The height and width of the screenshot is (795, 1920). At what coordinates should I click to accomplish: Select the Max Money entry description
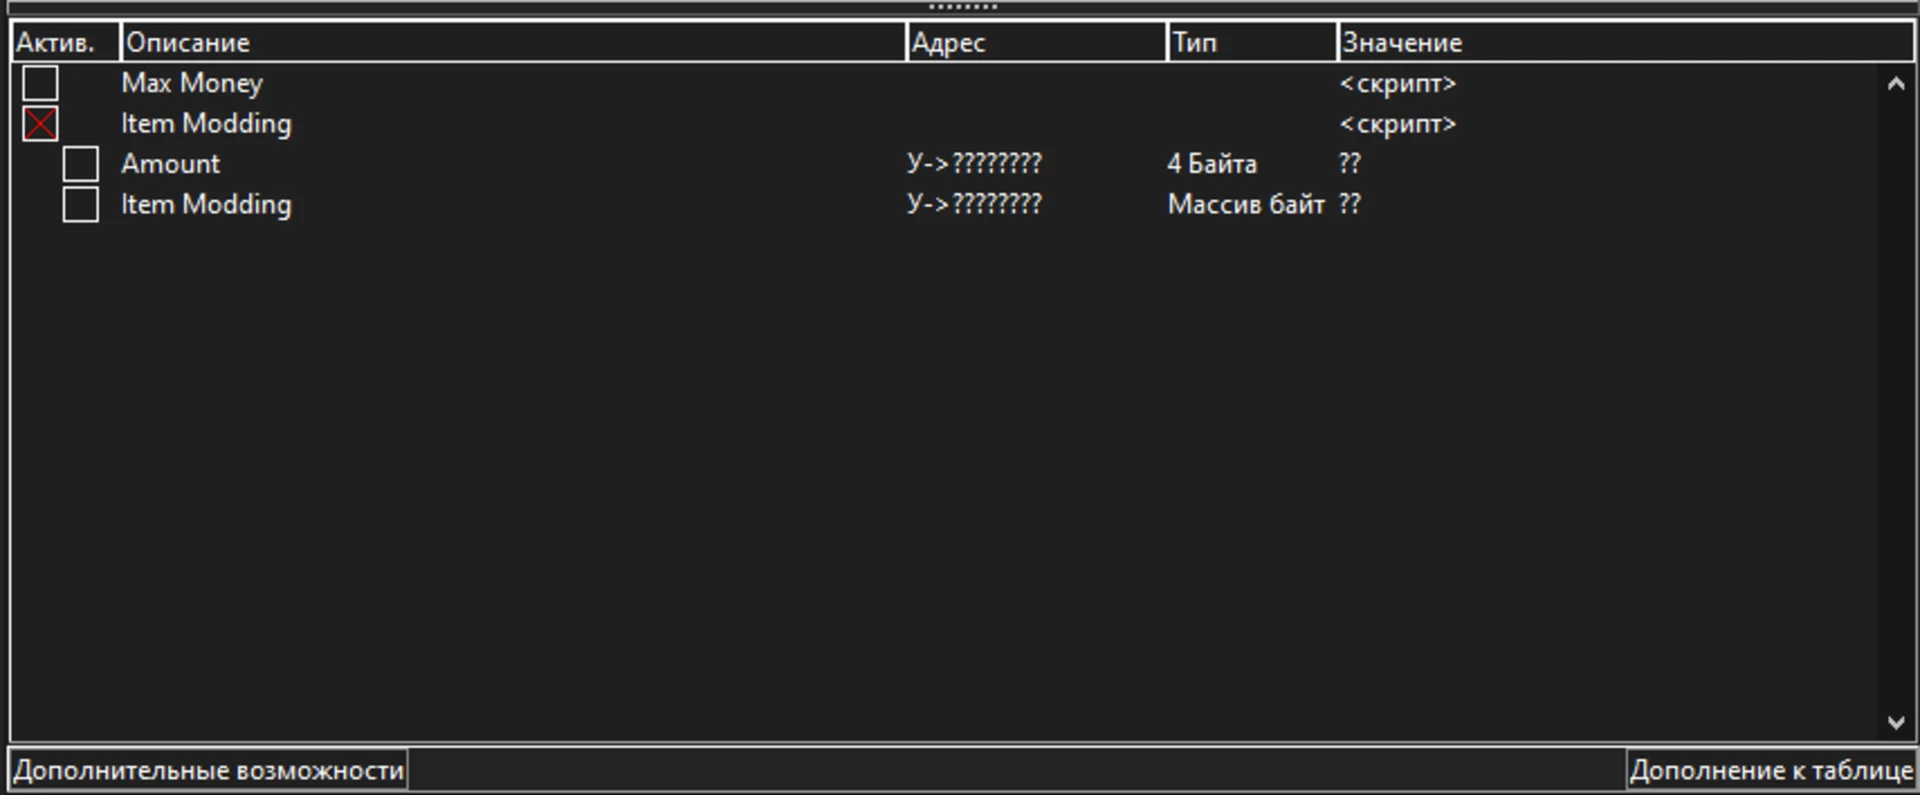pos(192,83)
